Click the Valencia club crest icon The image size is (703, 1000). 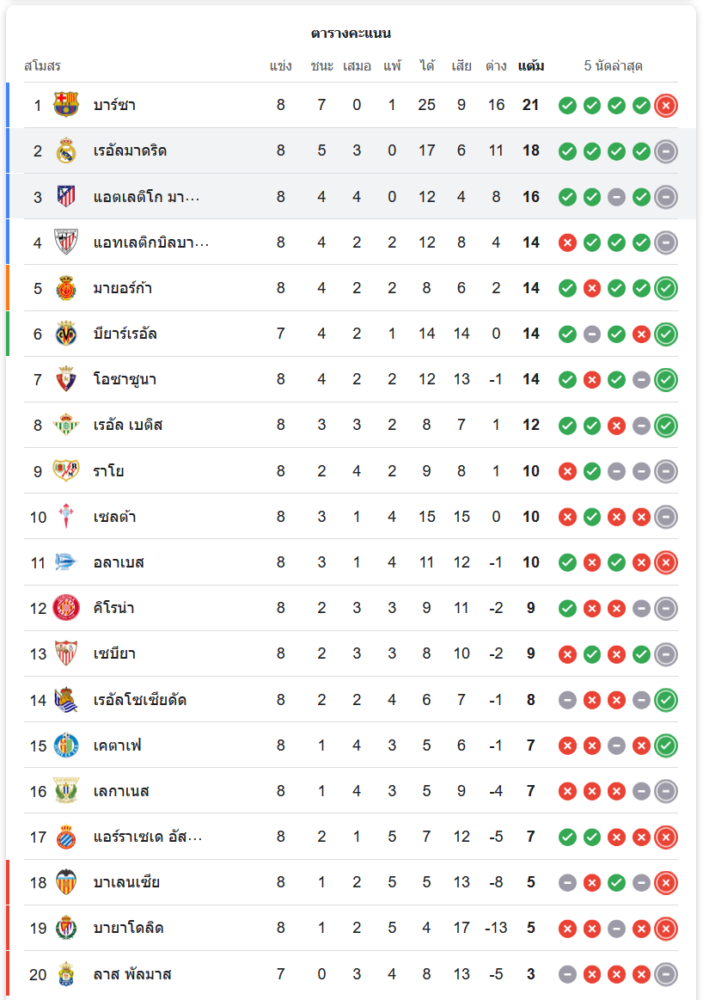pyautogui.click(x=66, y=882)
